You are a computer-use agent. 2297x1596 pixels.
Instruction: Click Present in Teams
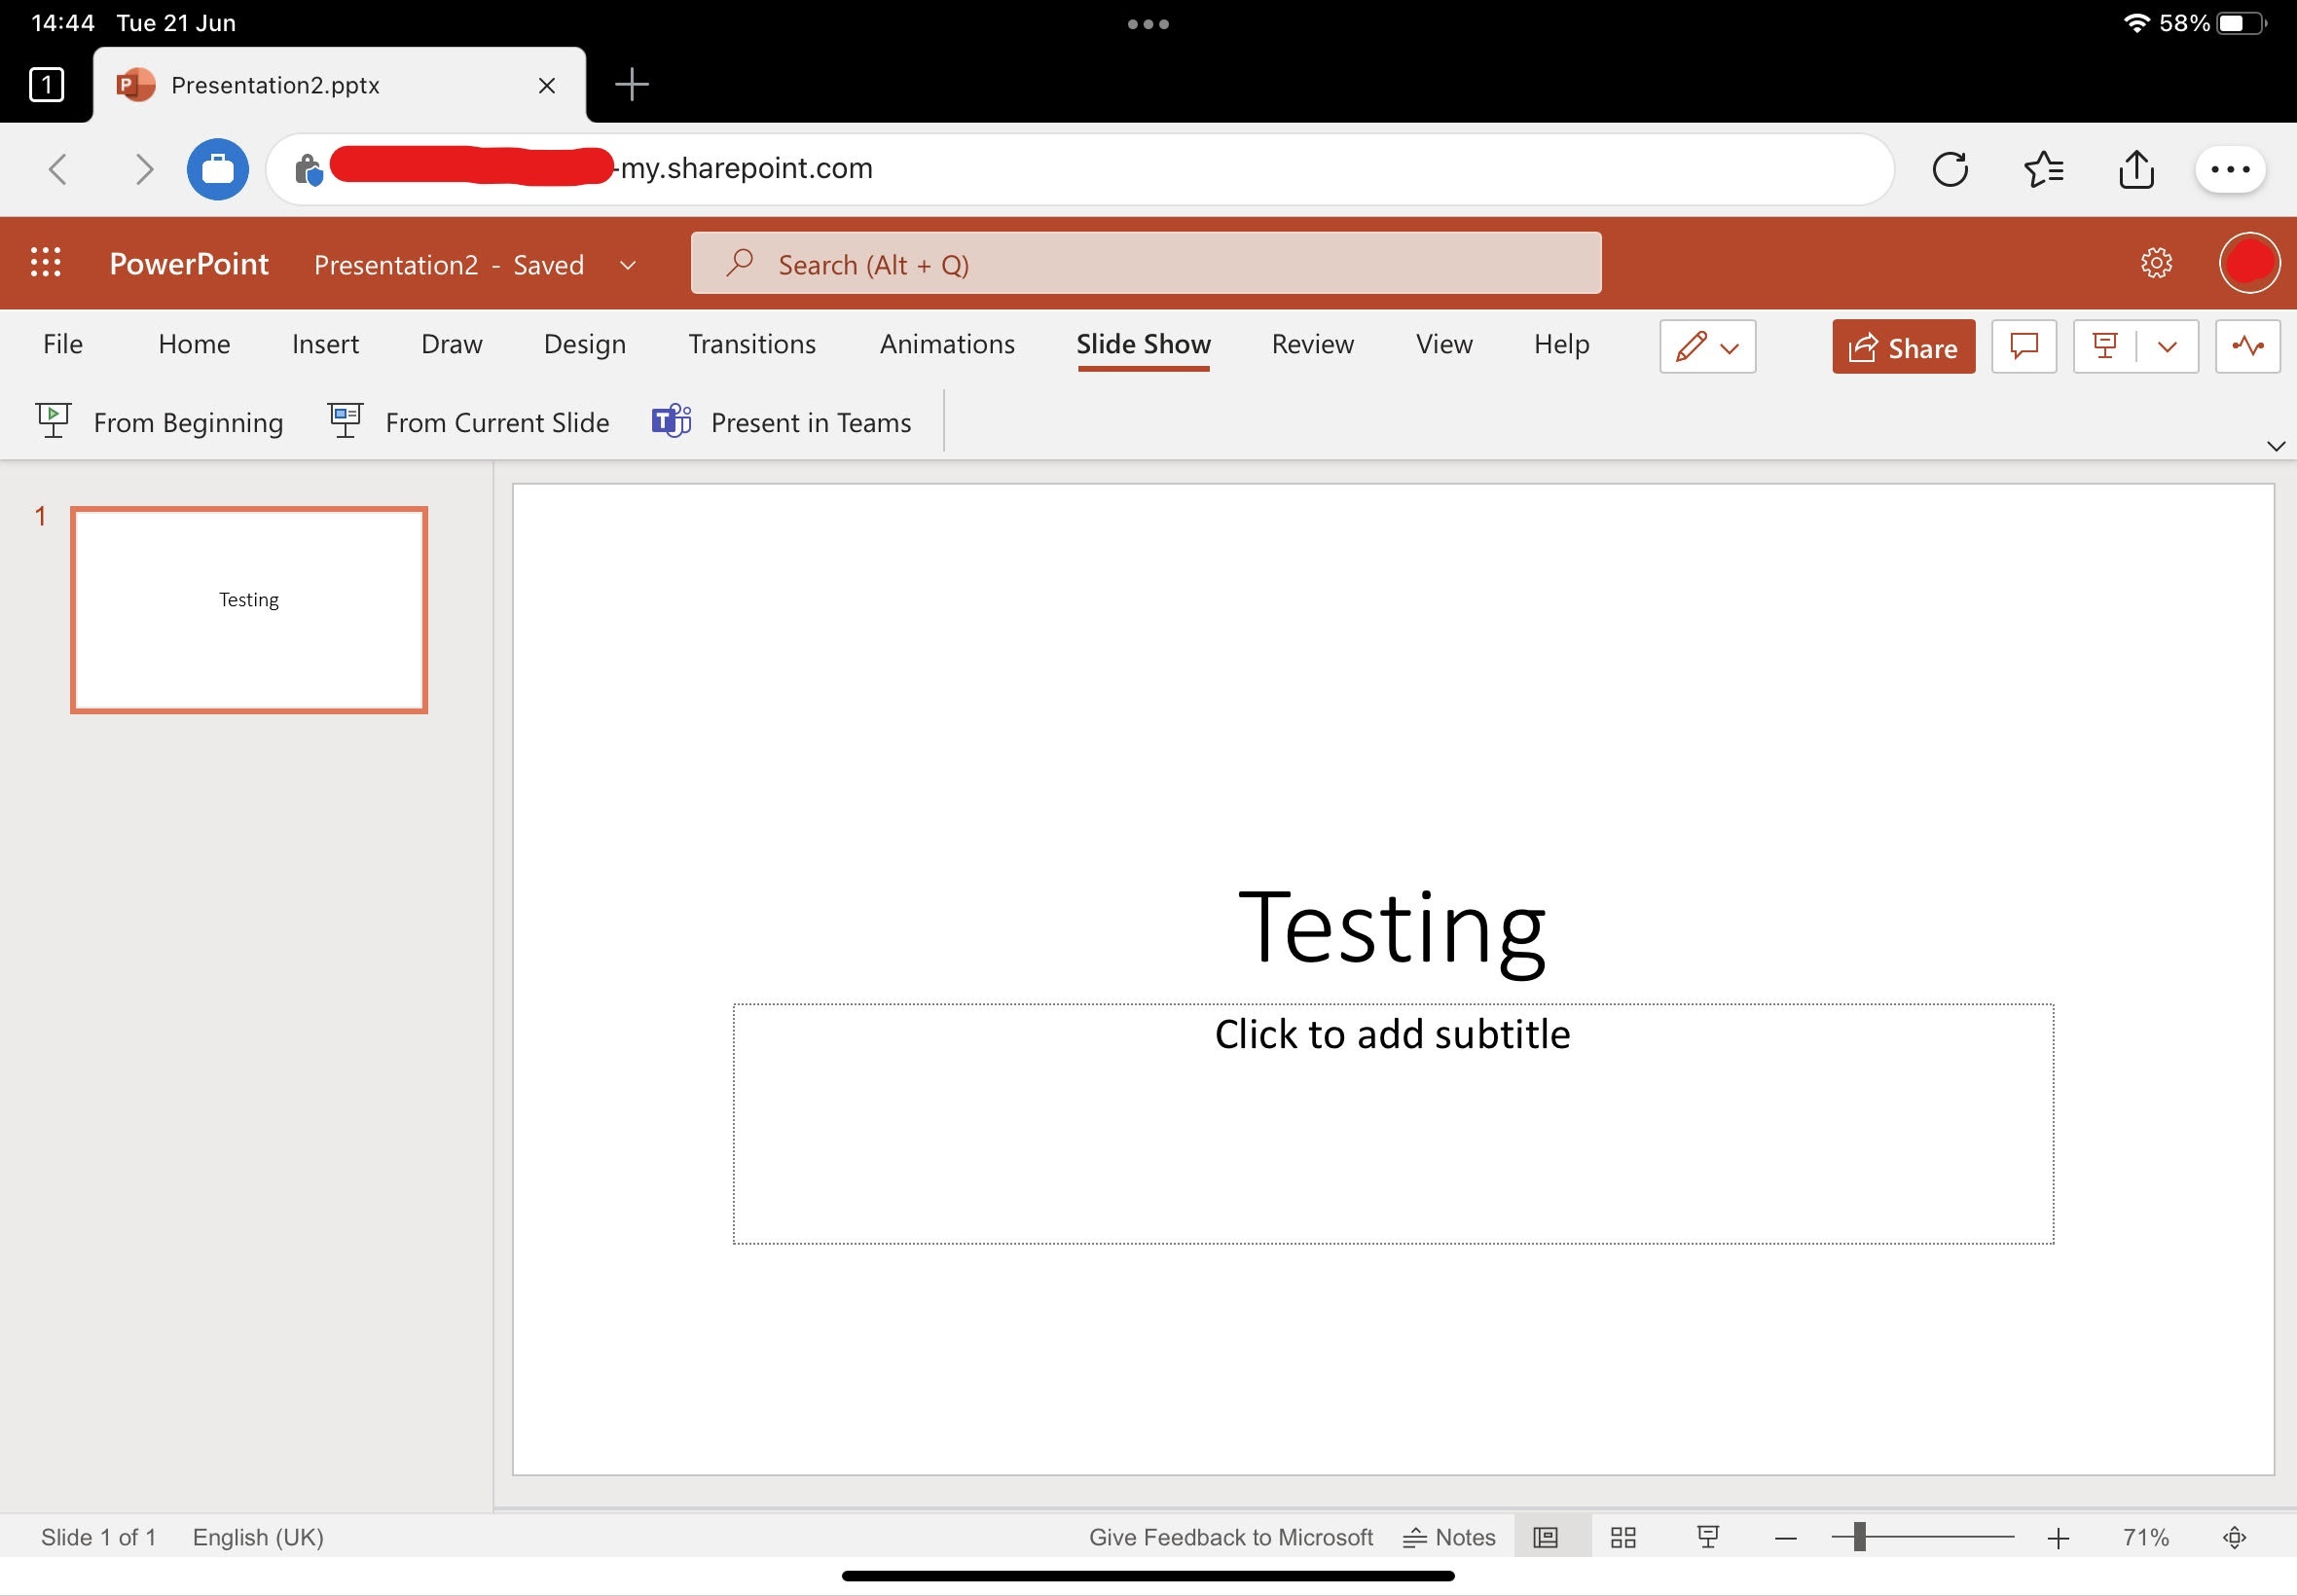point(782,423)
